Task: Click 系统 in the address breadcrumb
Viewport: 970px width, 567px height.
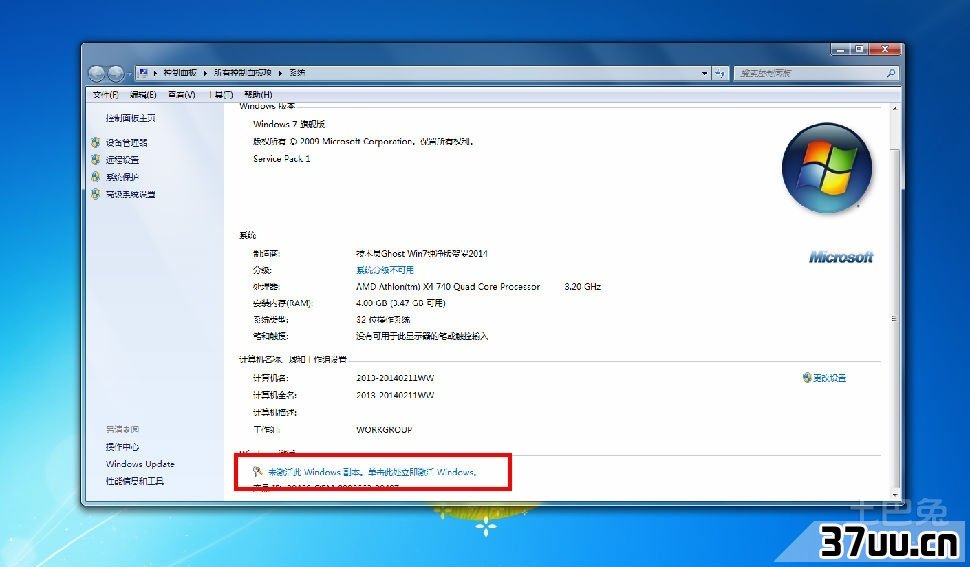Action: coord(298,72)
